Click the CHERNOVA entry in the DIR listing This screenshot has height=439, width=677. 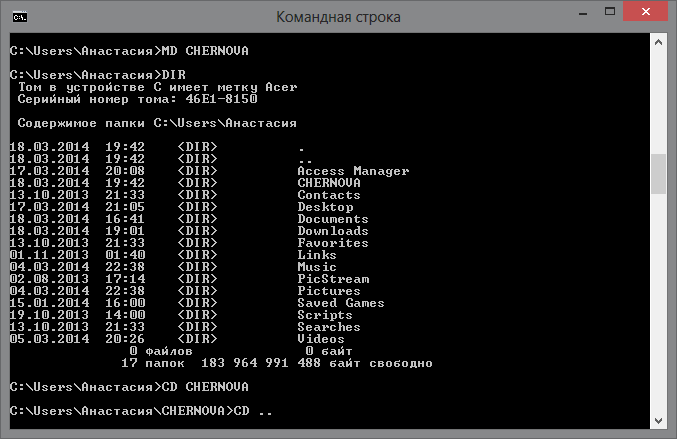click(329, 183)
